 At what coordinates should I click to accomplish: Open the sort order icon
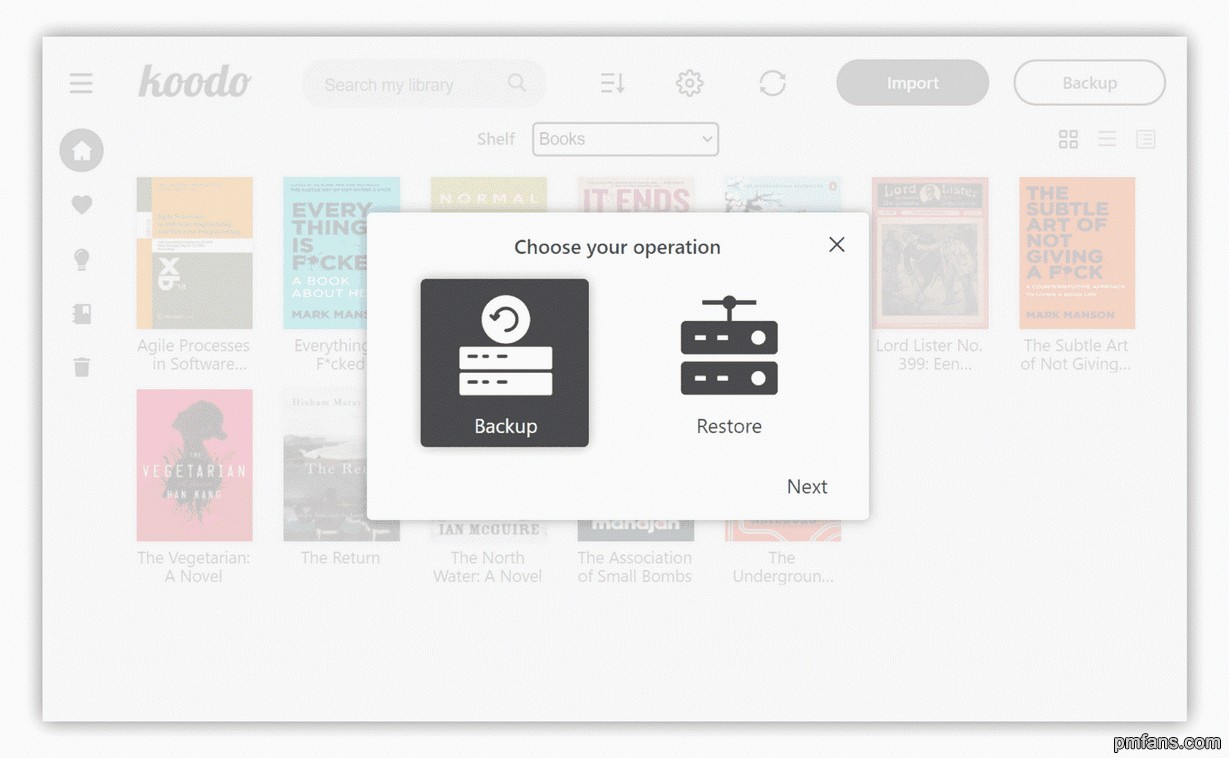612,83
